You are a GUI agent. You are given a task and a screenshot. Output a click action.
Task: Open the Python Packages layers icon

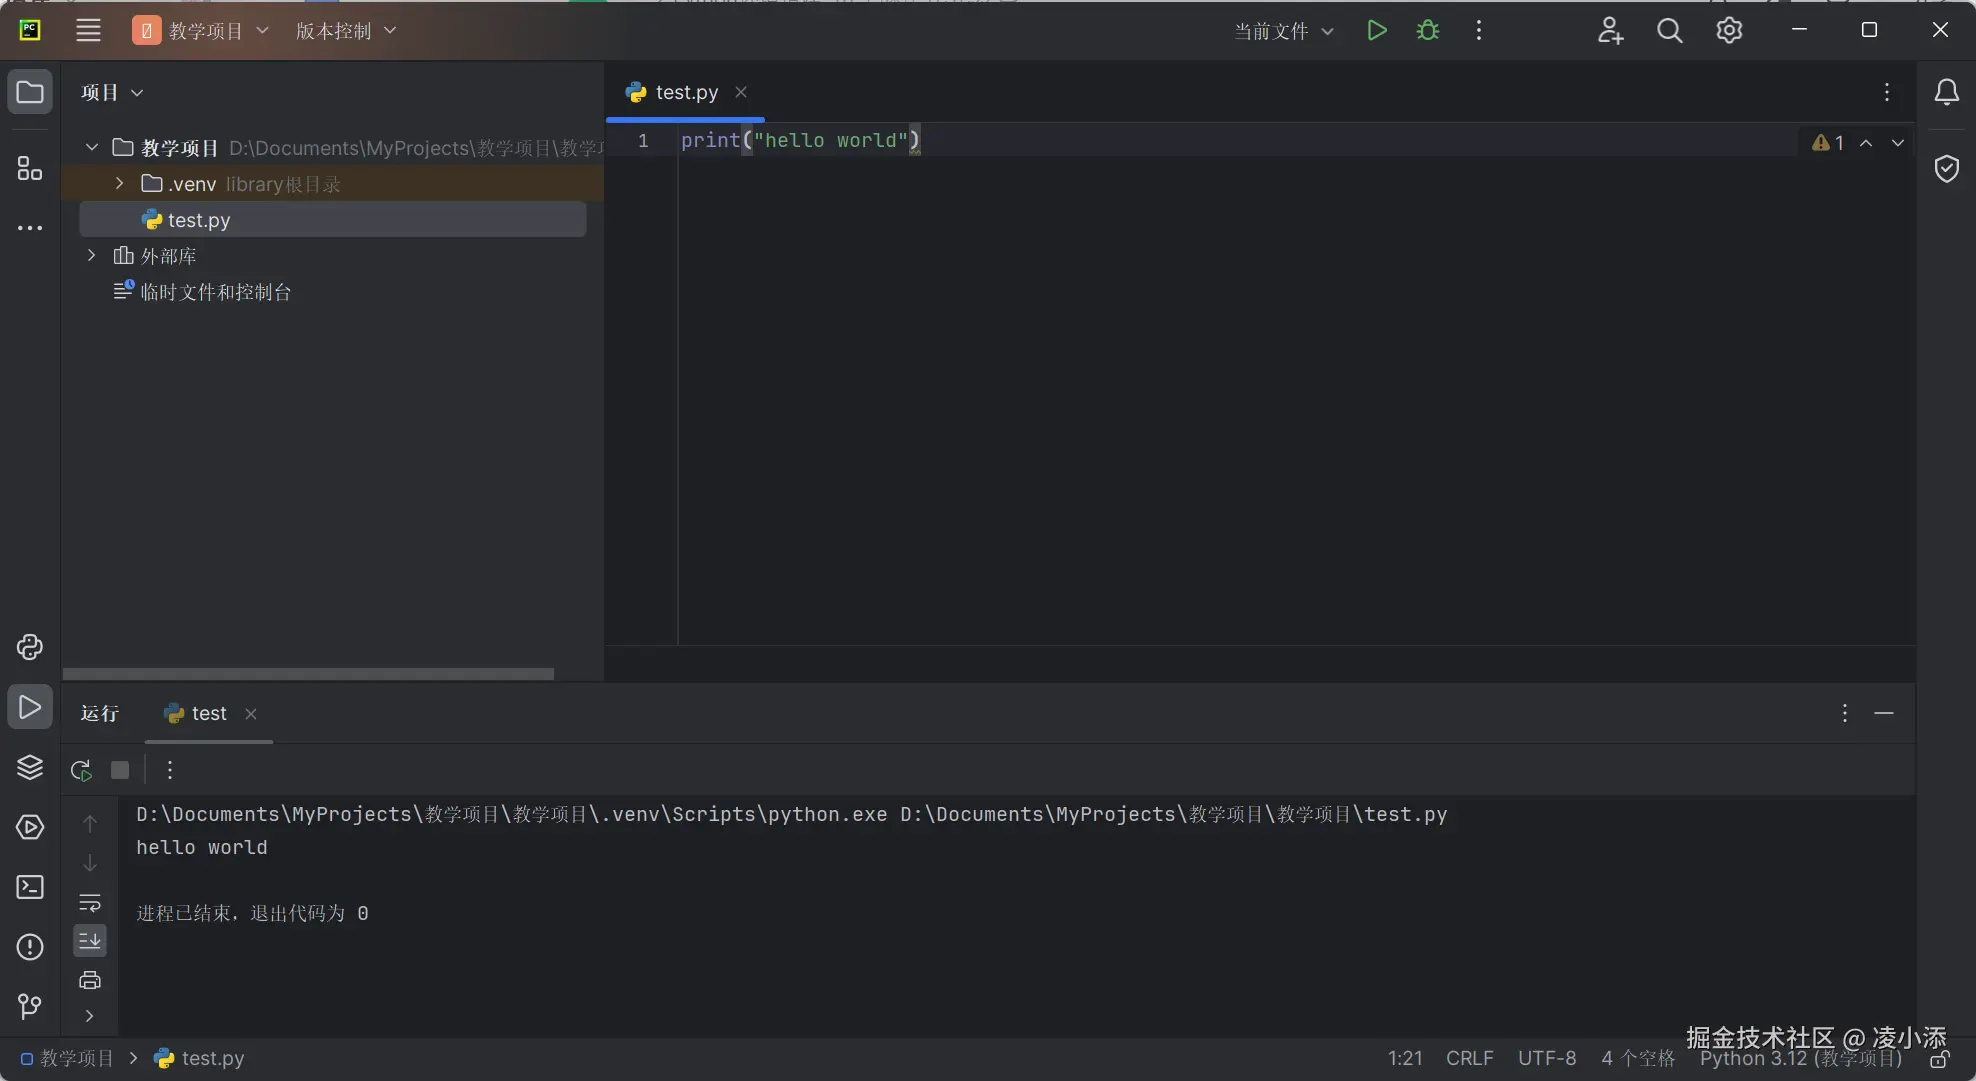[x=30, y=767]
